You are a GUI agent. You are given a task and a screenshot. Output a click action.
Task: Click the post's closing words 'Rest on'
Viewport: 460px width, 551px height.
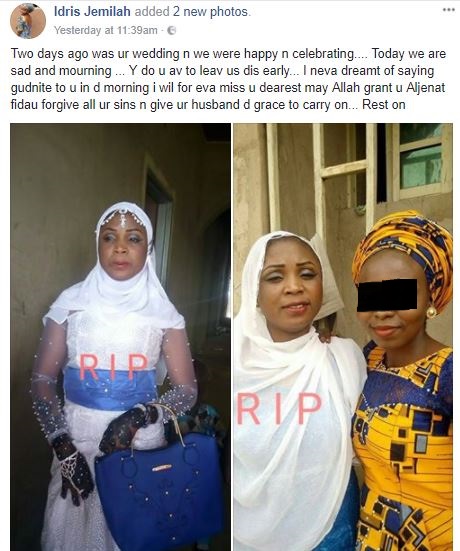pyautogui.click(x=384, y=105)
